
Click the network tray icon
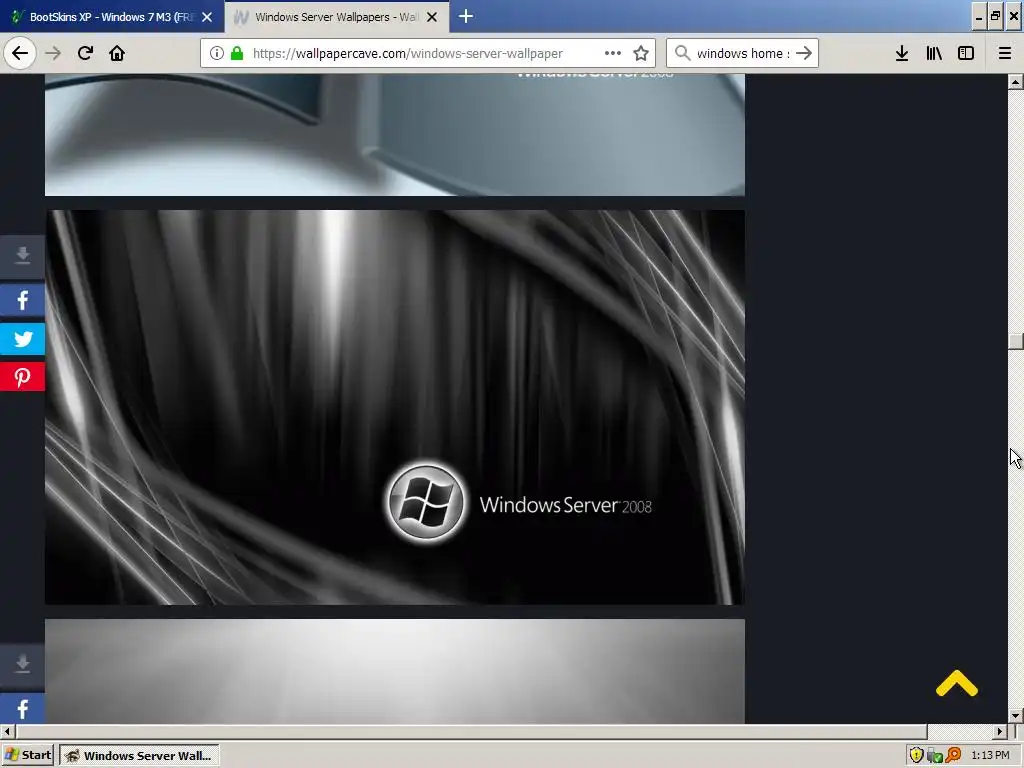point(935,756)
